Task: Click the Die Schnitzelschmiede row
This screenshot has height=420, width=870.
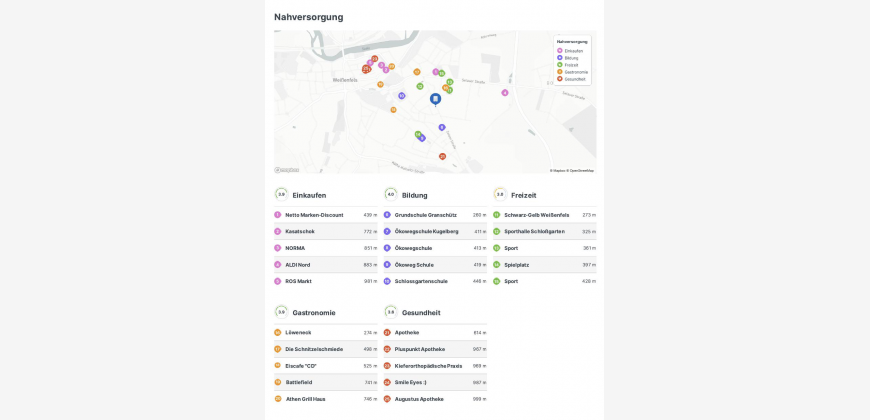Action: 326,349
